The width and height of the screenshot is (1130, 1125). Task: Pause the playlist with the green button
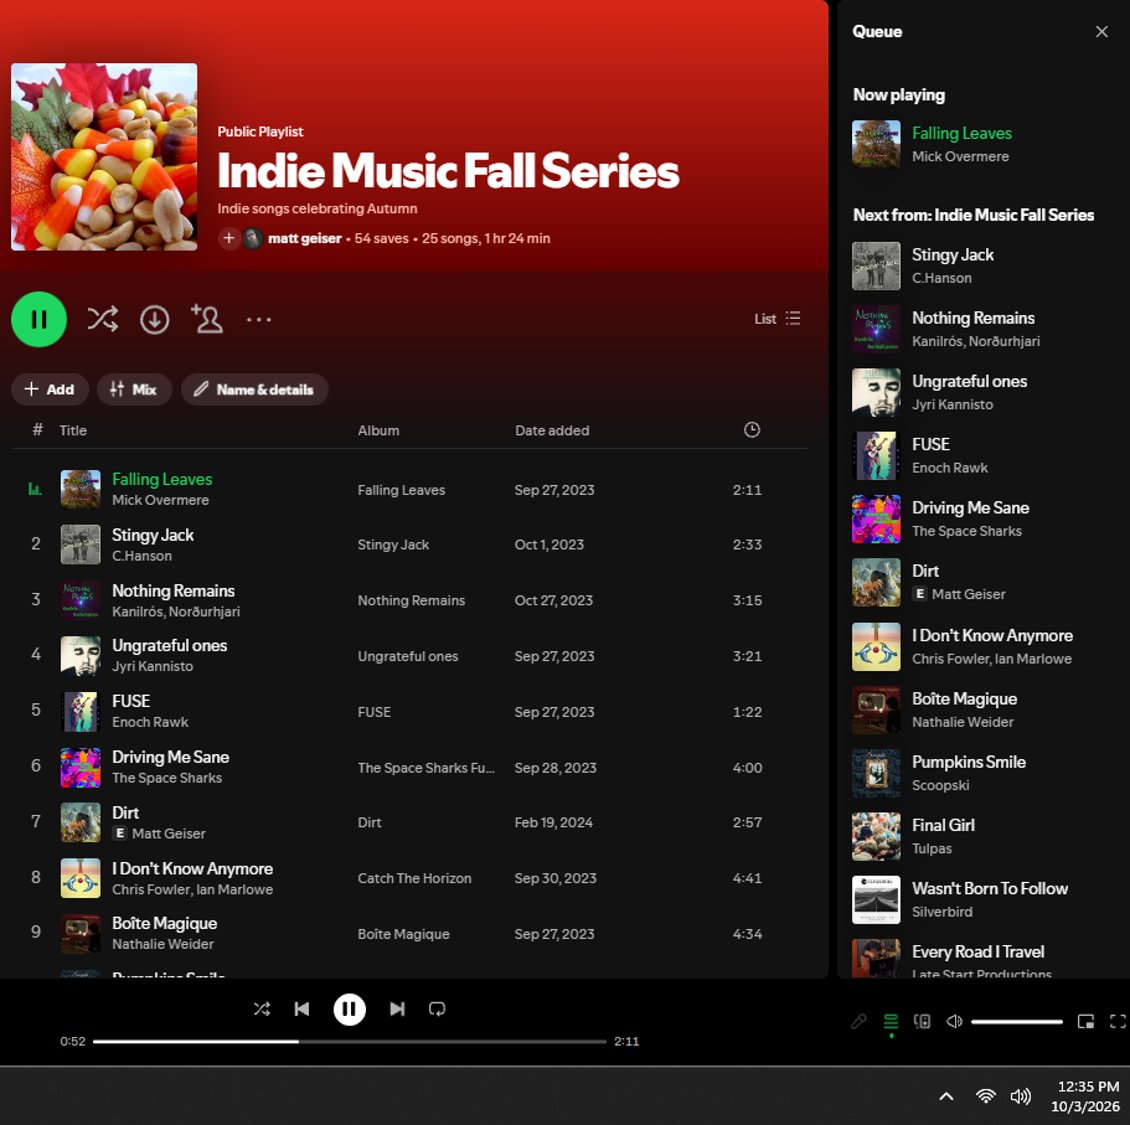[39, 319]
